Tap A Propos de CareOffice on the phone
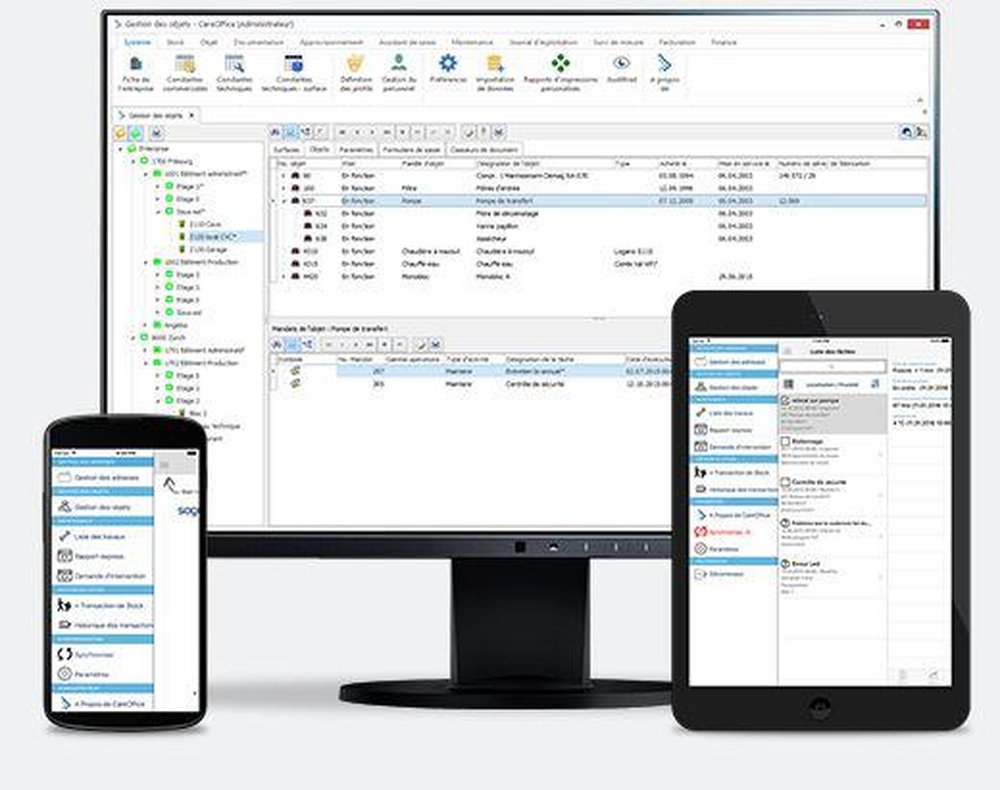This screenshot has height=790, width=1000. (102, 703)
